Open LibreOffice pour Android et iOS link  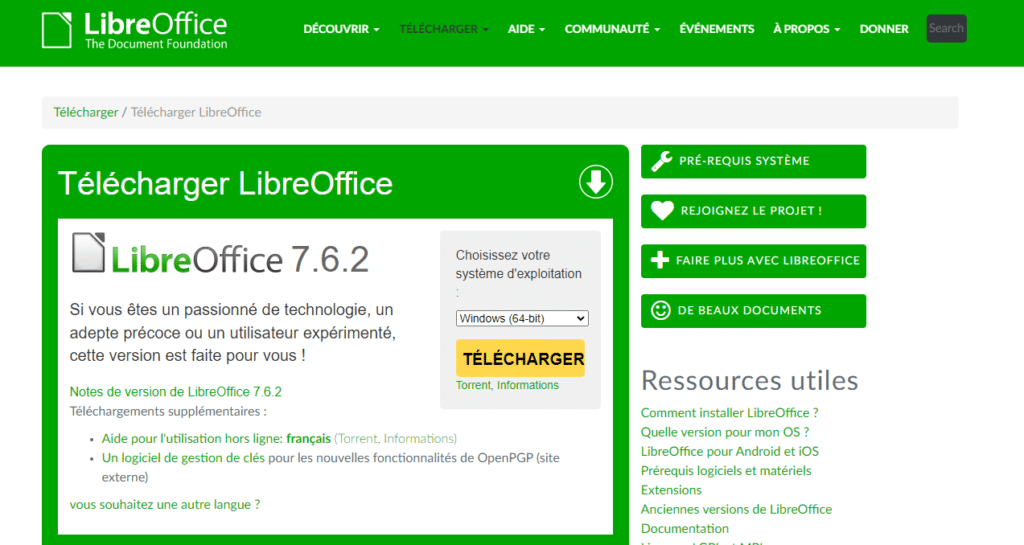(729, 451)
